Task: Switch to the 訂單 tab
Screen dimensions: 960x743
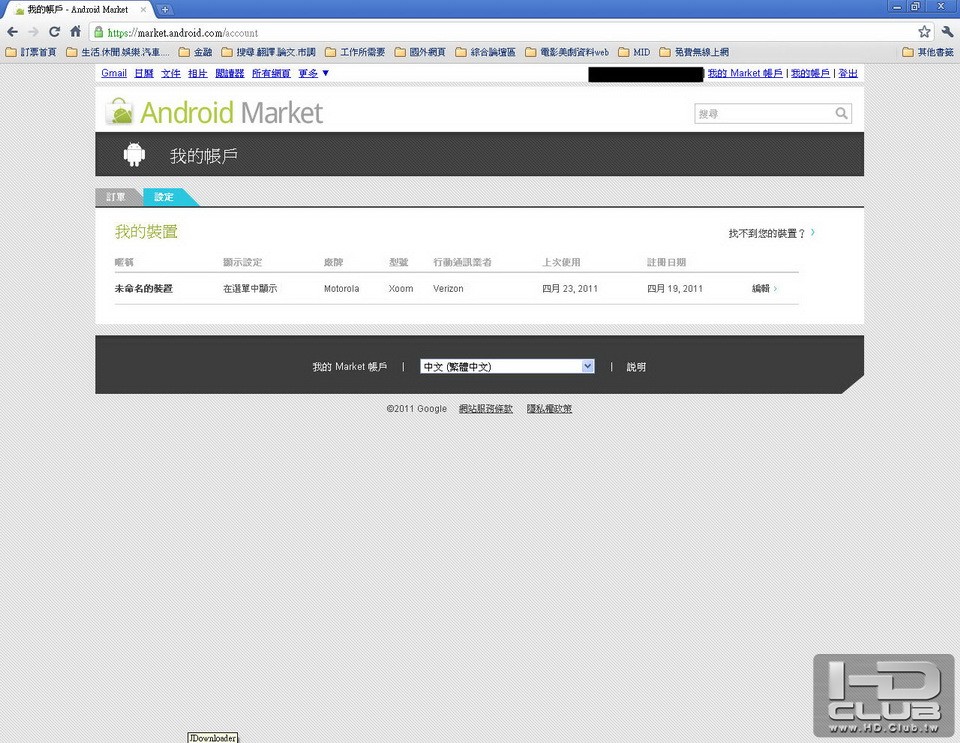Action: point(116,197)
